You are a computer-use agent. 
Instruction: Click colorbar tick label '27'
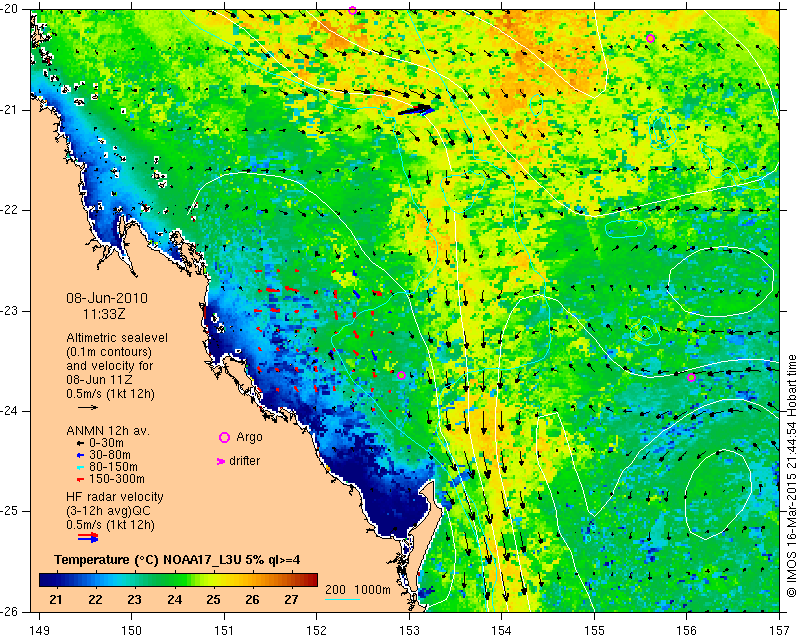pyautogui.click(x=291, y=600)
